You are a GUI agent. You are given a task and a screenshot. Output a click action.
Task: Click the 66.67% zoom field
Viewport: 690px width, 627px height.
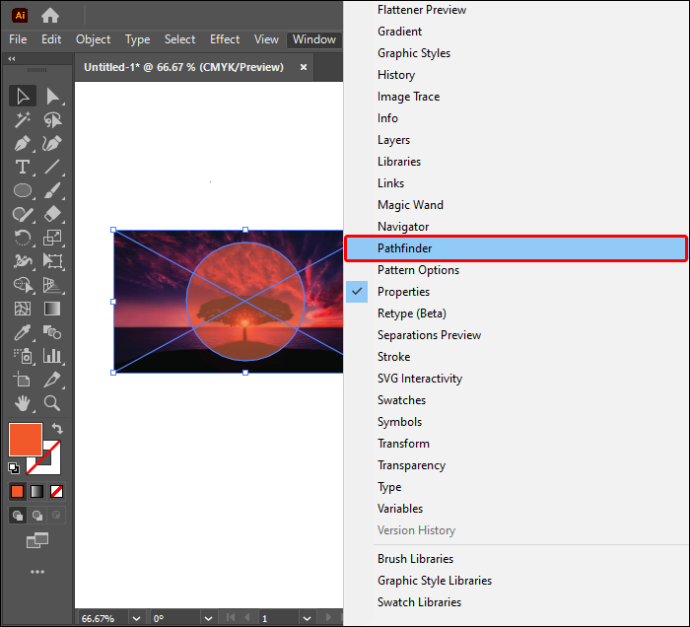click(x=104, y=618)
